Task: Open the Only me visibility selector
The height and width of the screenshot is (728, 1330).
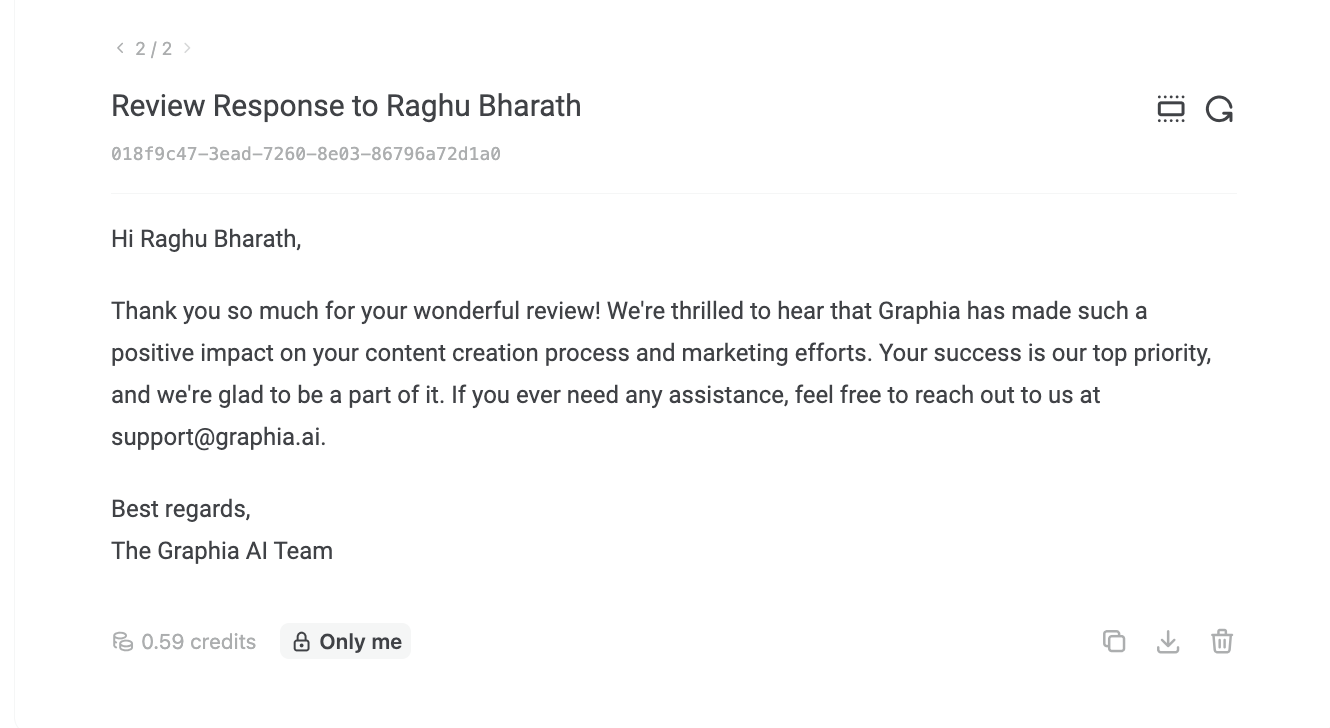Action: [346, 642]
